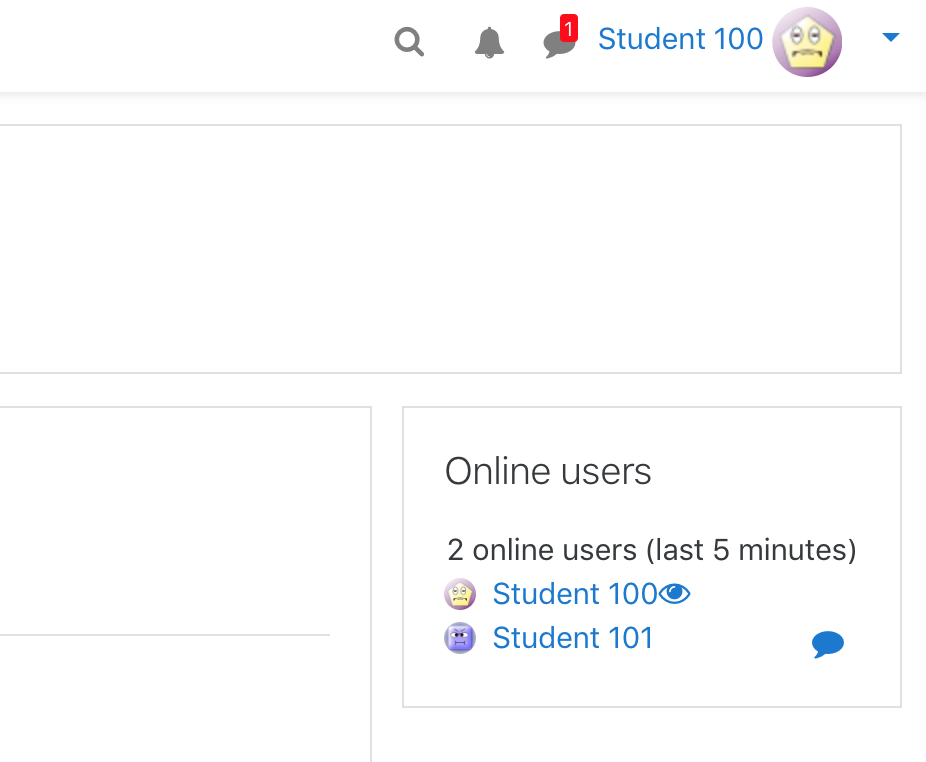926x762 pixels.
Task: Toggle online visibility eye icon
Action: click(674, 594)
